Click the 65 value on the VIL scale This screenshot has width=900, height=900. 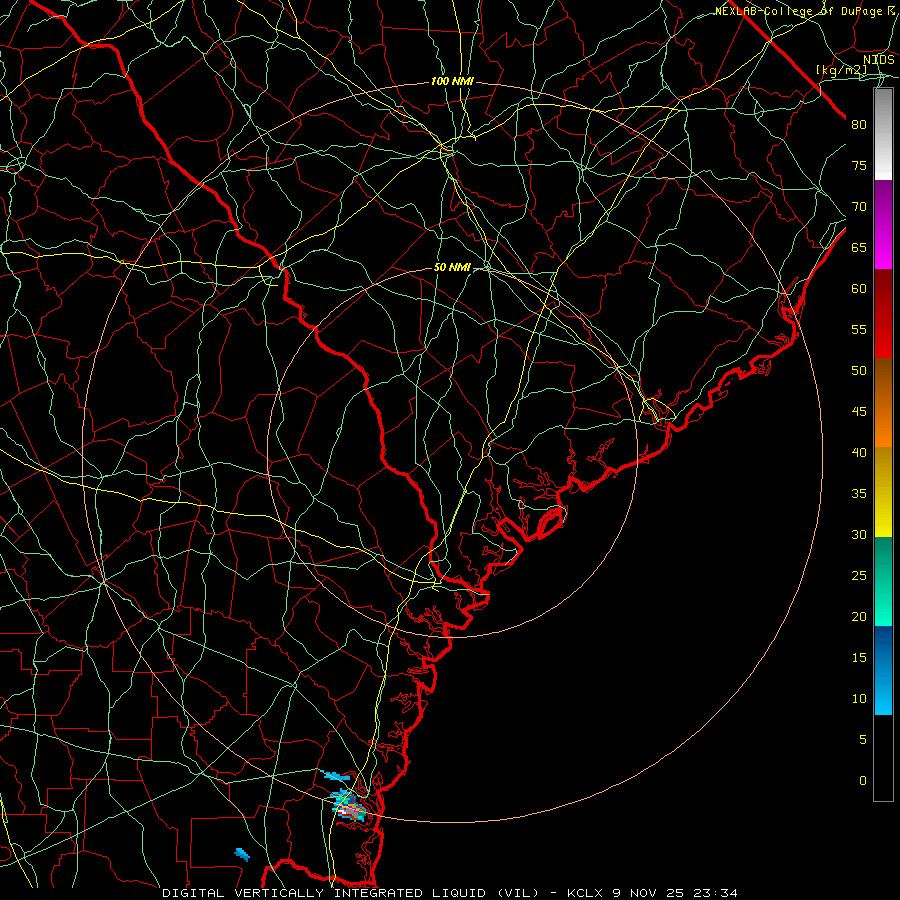(859, 247)
